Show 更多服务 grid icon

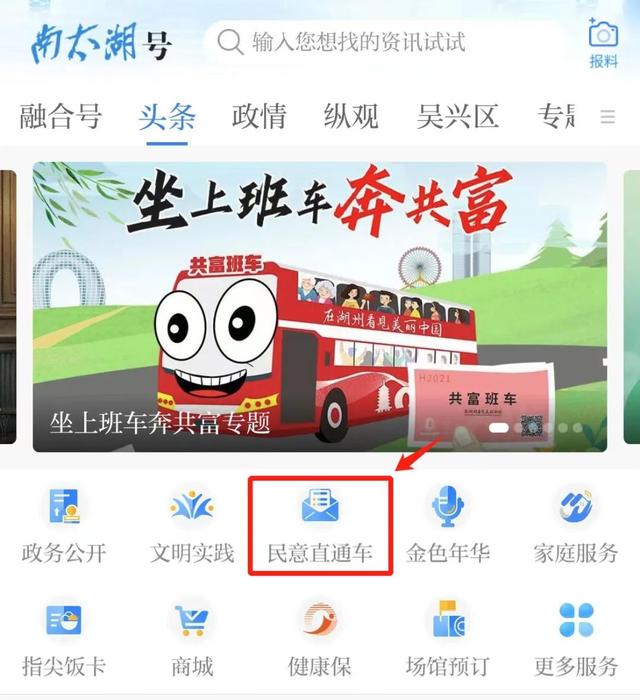click(x=576, y=620)
